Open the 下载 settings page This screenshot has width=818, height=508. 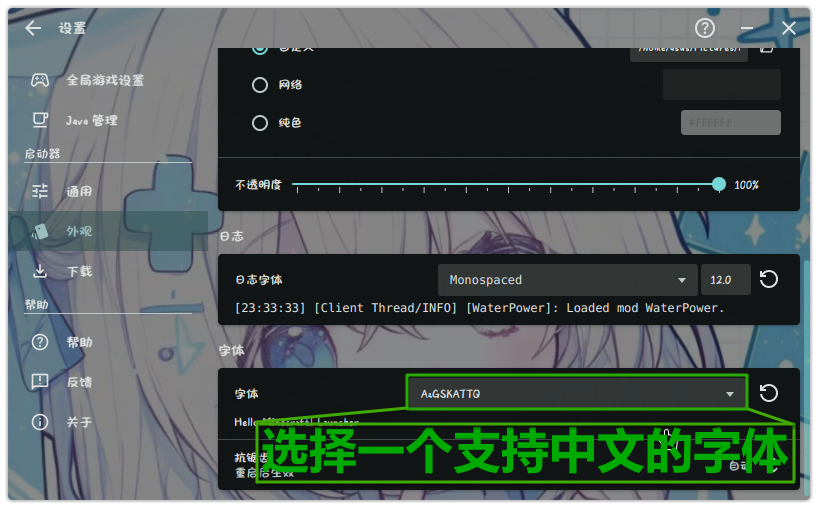(x=109, y=271)
